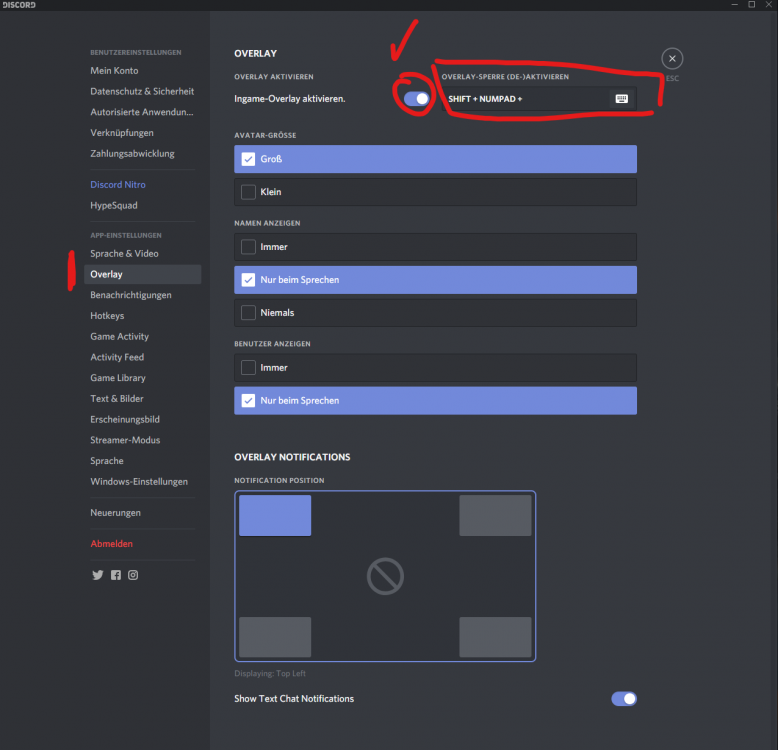The height and width of the screenshot is (750, 778).
Task: Set notification position to top left
Action: (275, 515)
